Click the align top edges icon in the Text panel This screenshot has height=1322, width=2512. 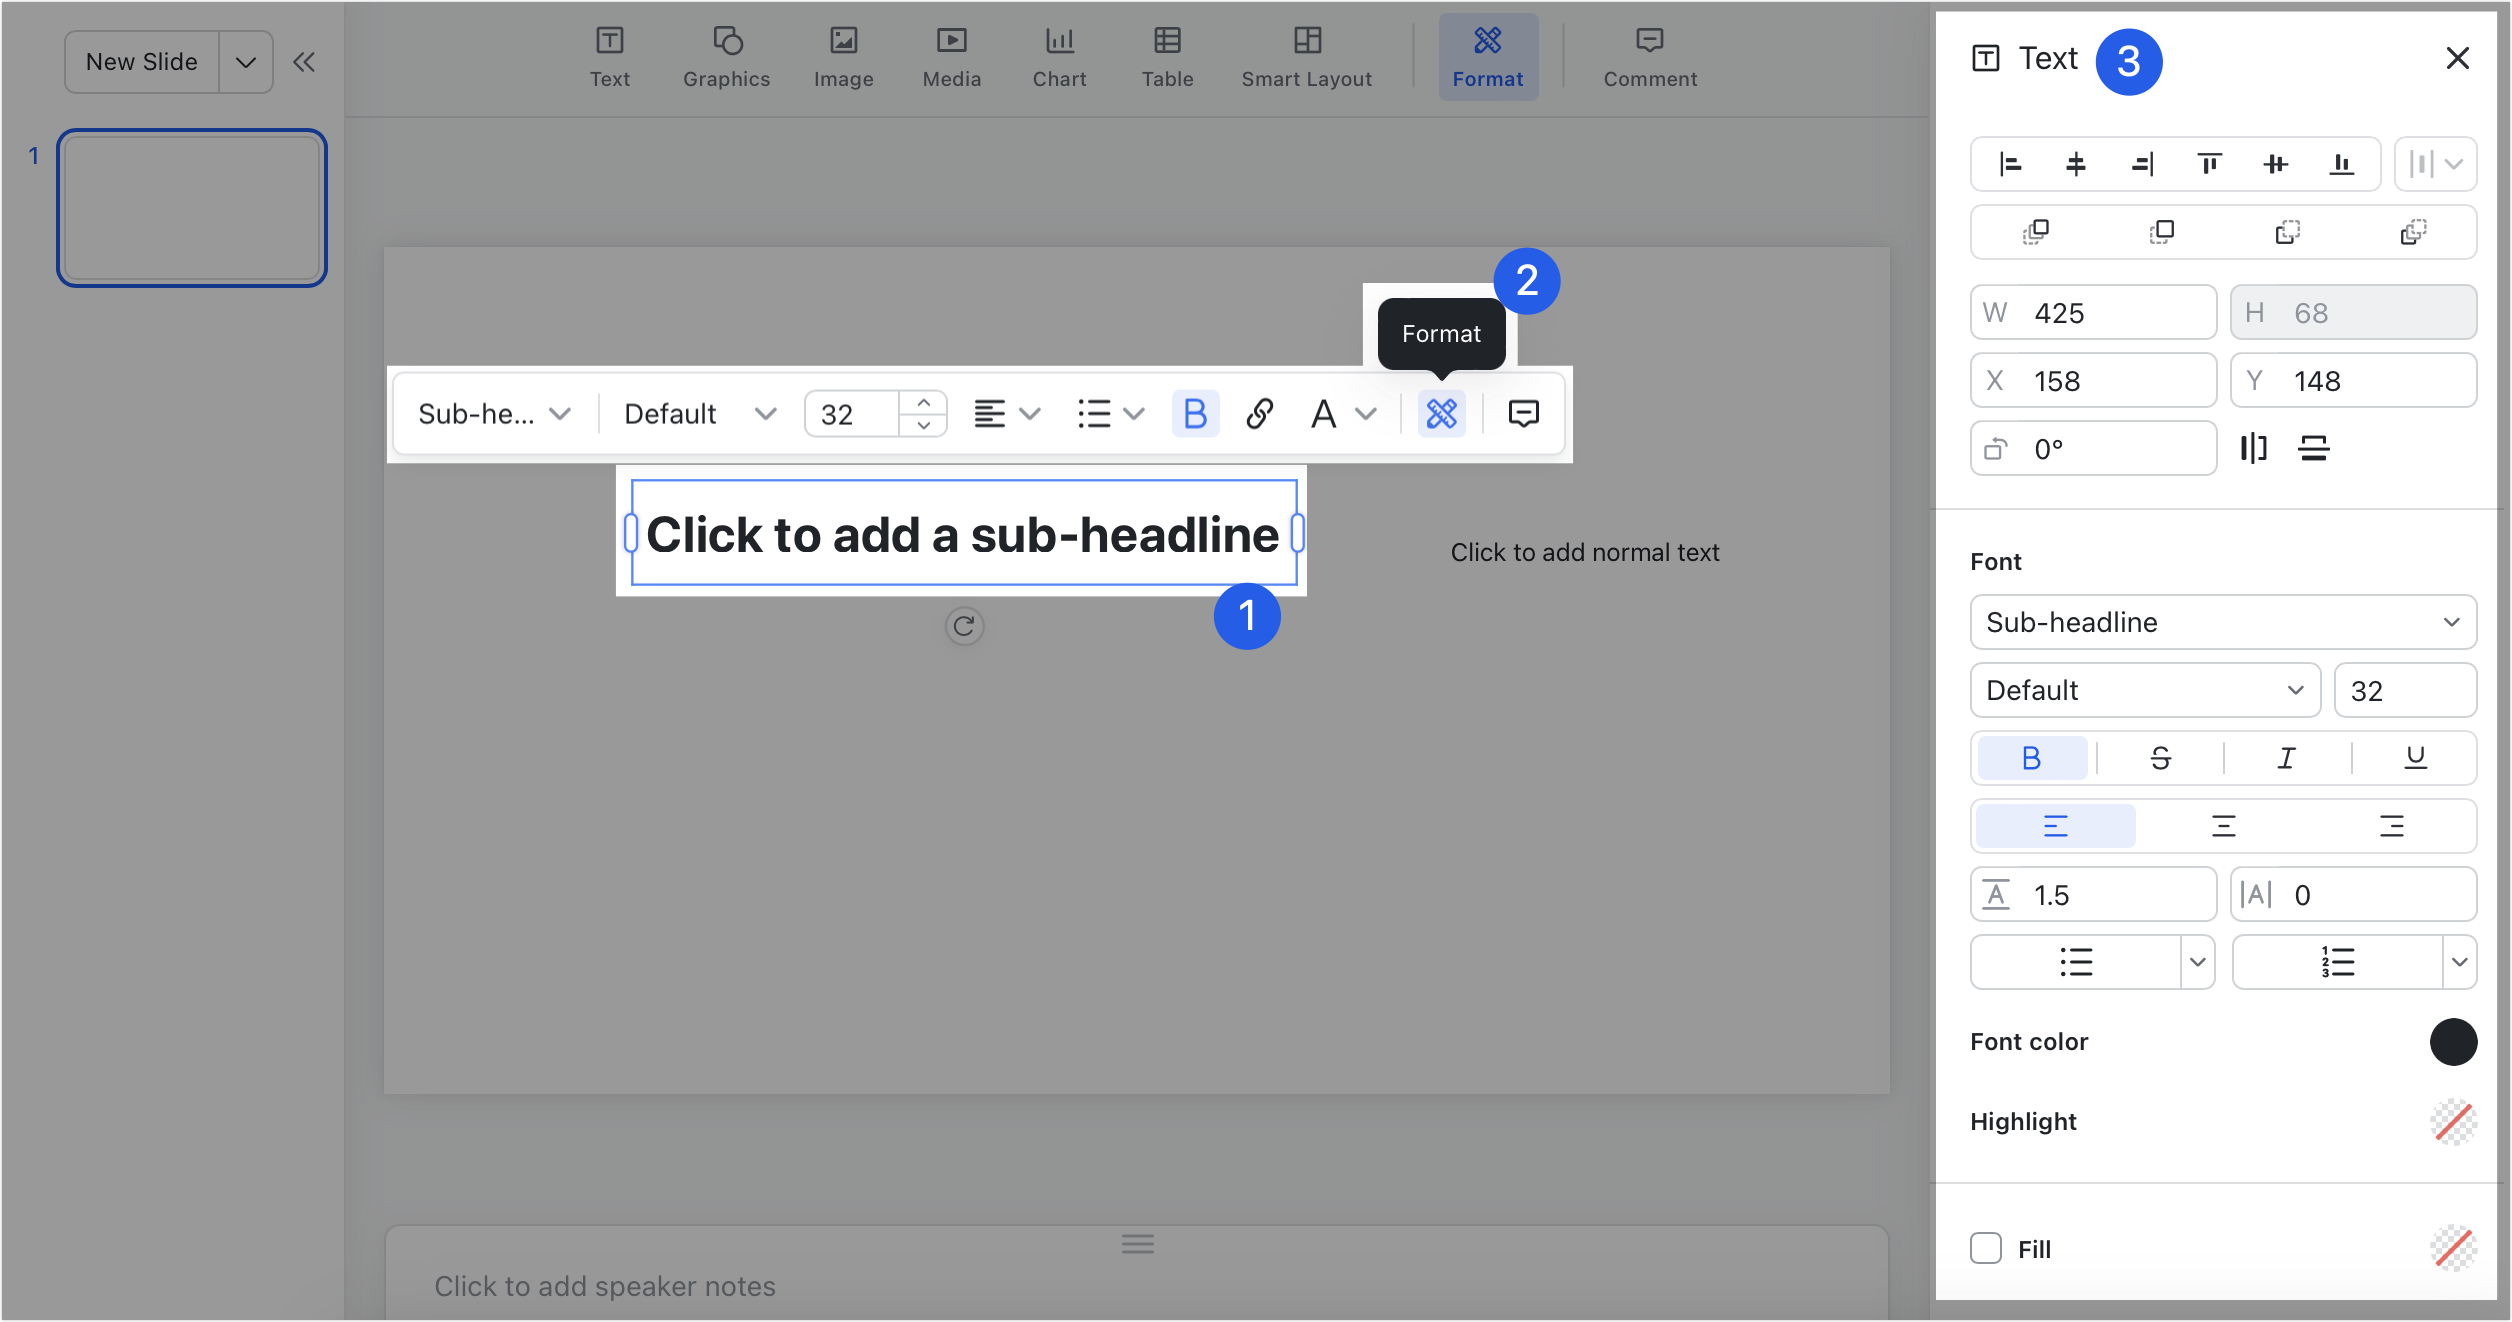point(2209,164)
